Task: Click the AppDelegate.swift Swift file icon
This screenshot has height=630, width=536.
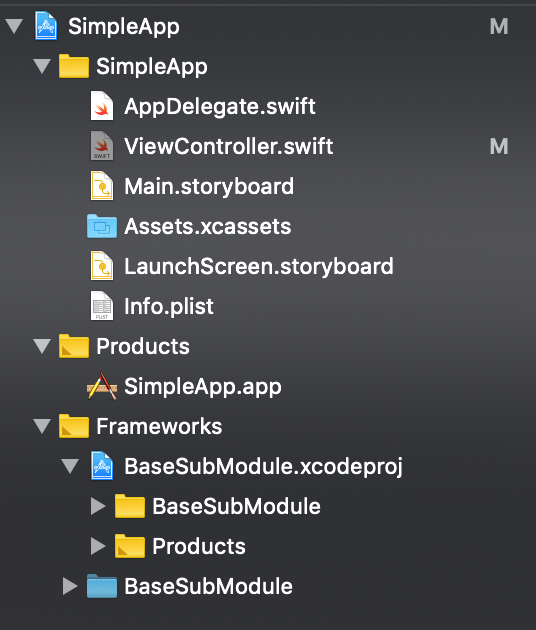Action: pyautogui.click(x=102, y=106)
